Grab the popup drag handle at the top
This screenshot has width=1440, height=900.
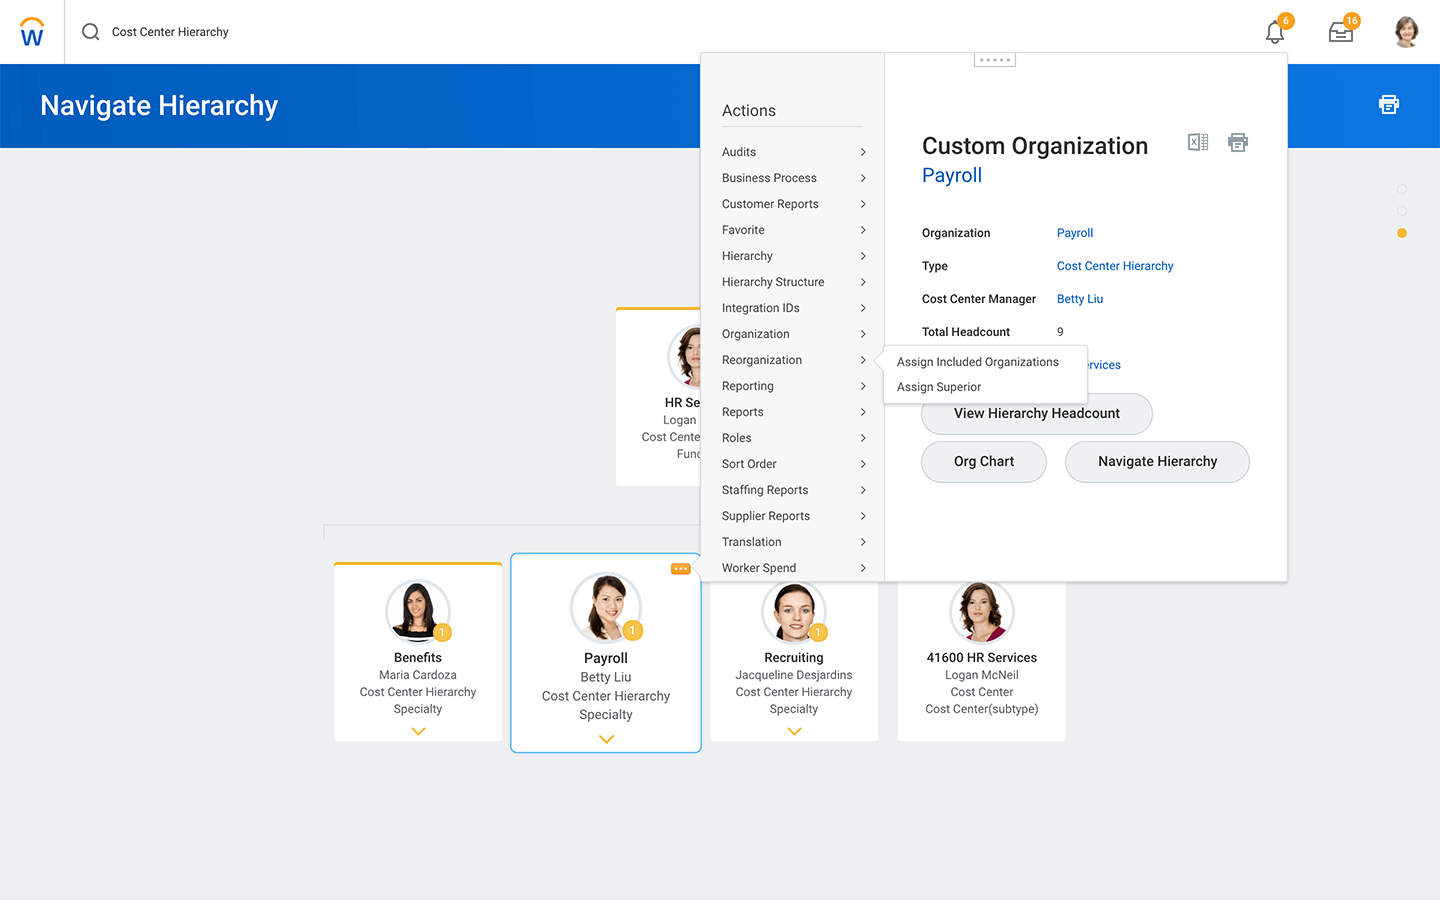pos(995,60)
